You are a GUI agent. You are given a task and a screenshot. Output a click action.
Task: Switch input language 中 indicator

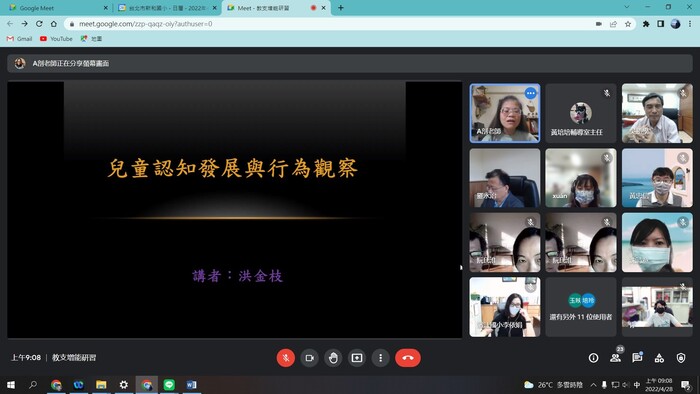[x=637, y=385]
